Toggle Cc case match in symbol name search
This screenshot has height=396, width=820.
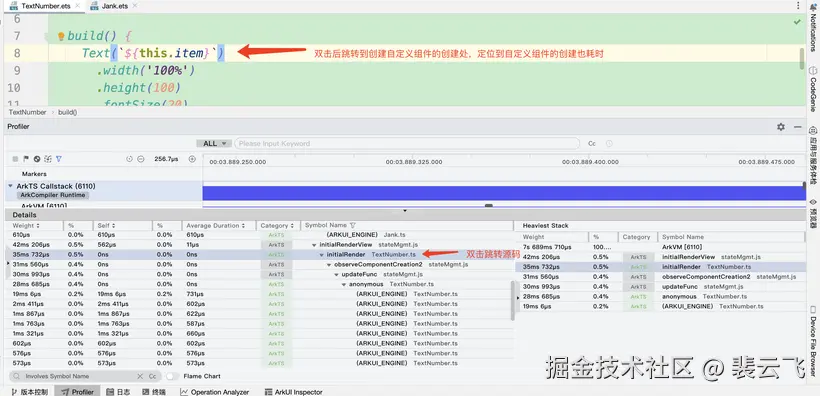[x=152, y=376]
